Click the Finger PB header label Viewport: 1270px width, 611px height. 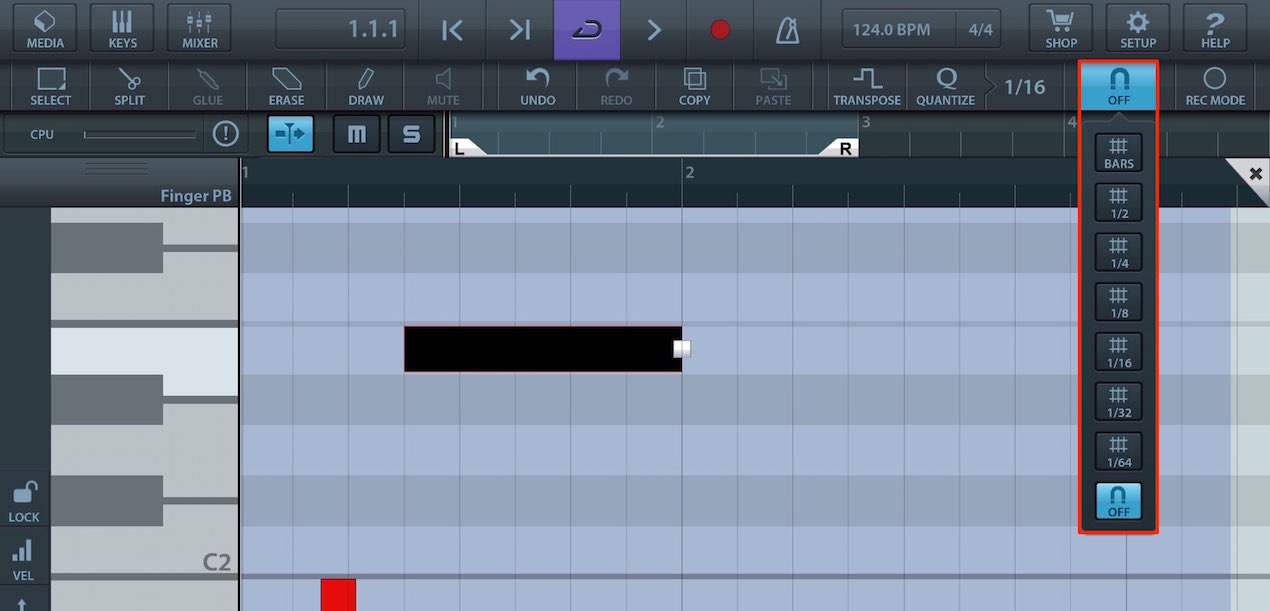point(196,196)
